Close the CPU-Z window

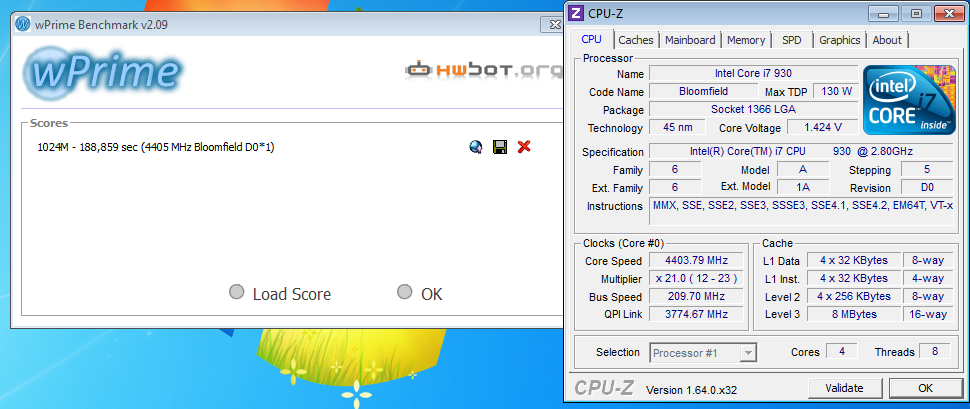(x=950, y=14)
